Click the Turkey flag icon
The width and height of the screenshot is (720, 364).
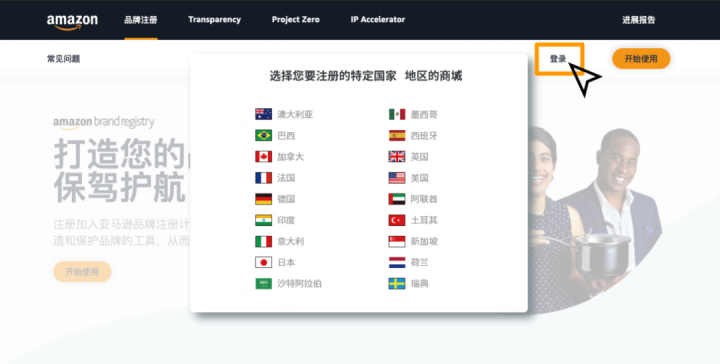click(397, 220)
